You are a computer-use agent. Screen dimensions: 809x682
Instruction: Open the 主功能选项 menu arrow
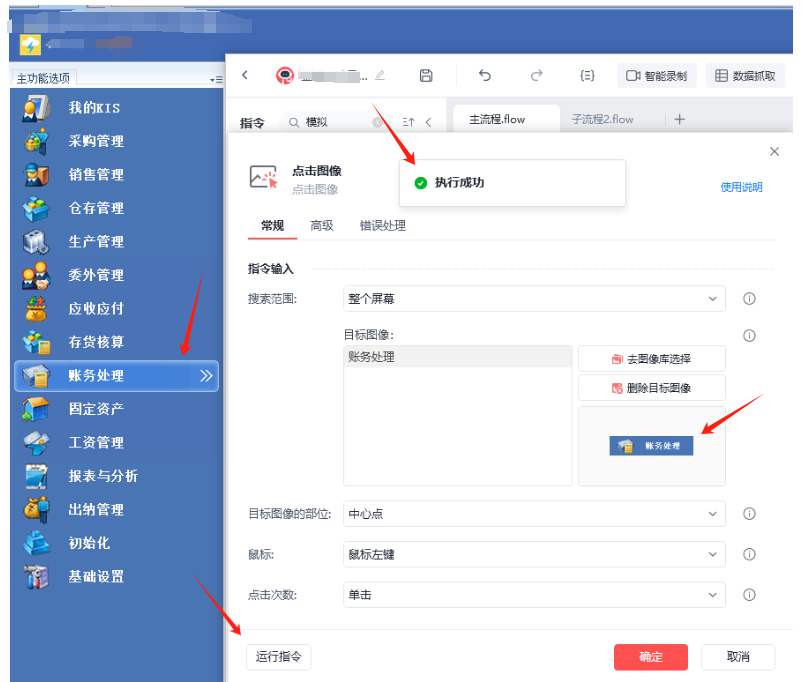pos(216,79)
